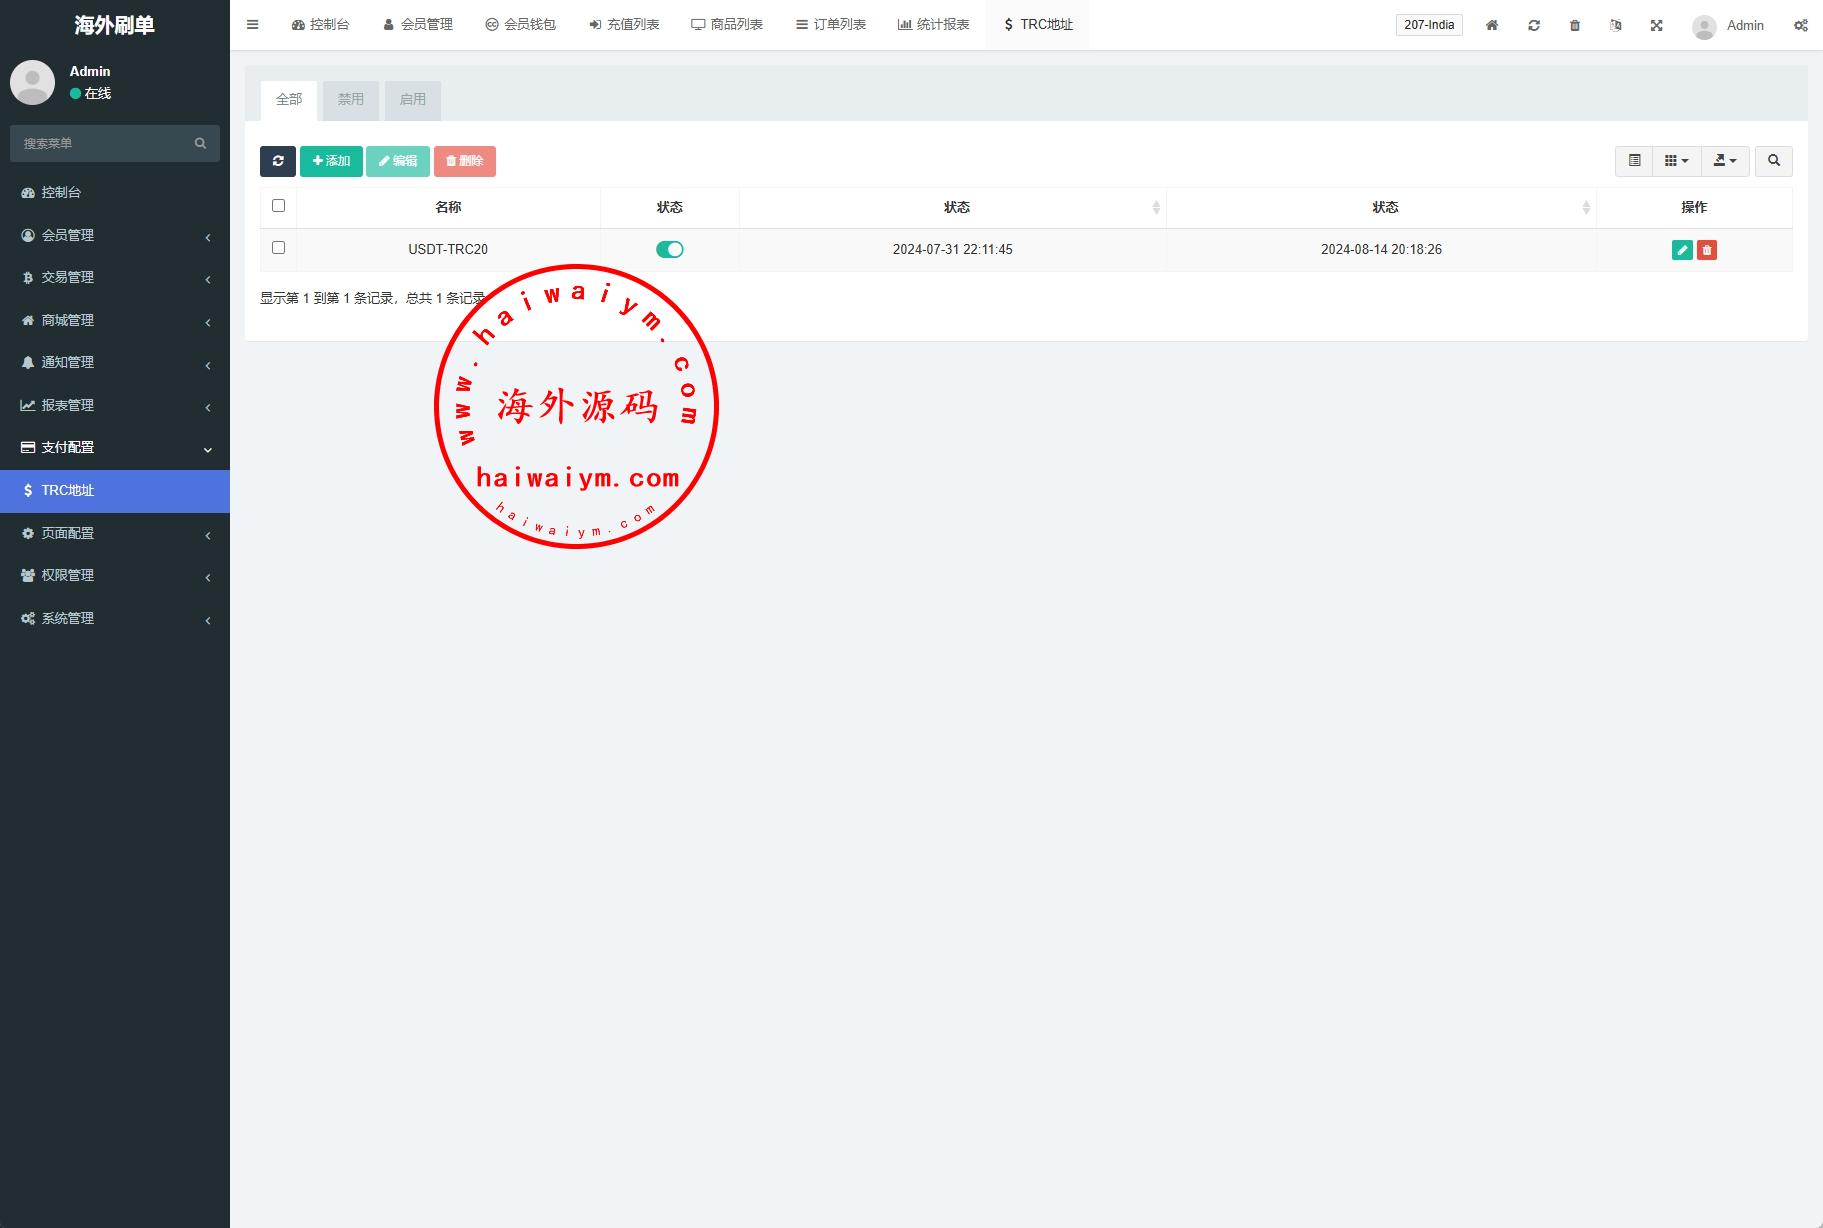Click the red 删除 button

coord(464,161)
